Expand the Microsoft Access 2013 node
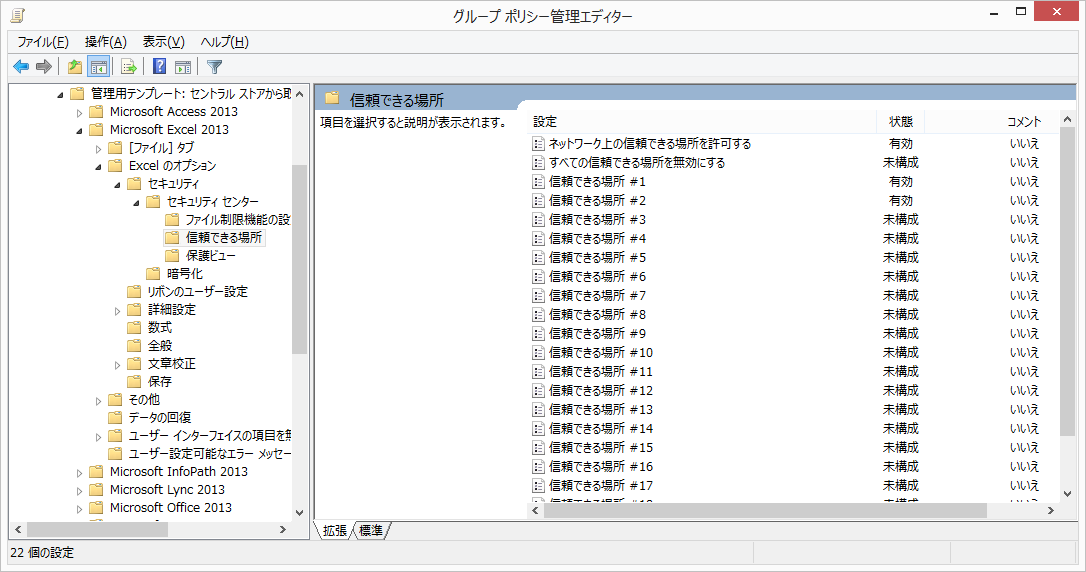The width and height of the screenshot is (1086, 572). [79, 112]
